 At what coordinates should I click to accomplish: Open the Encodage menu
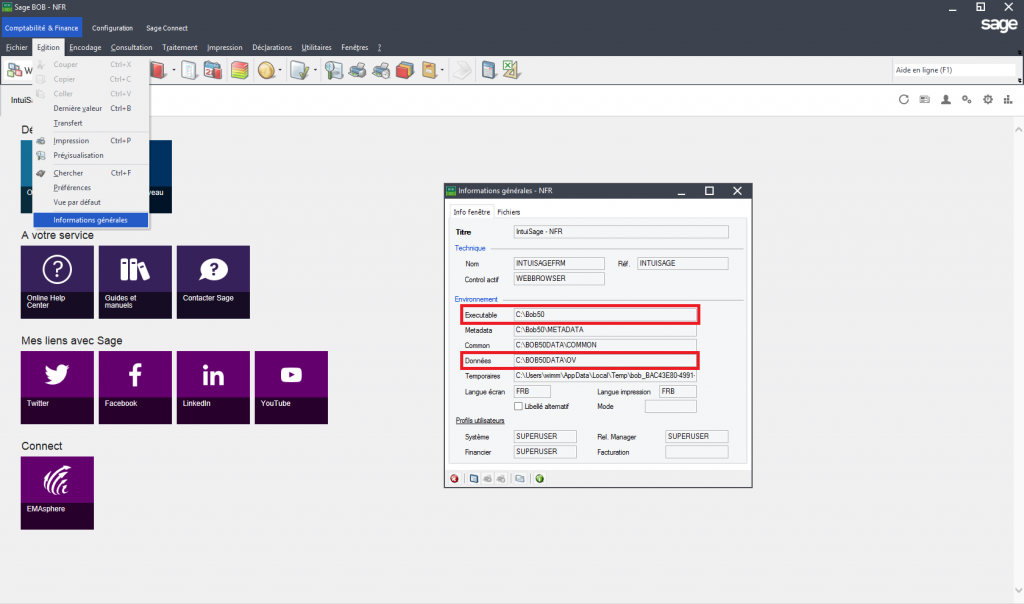85,47
